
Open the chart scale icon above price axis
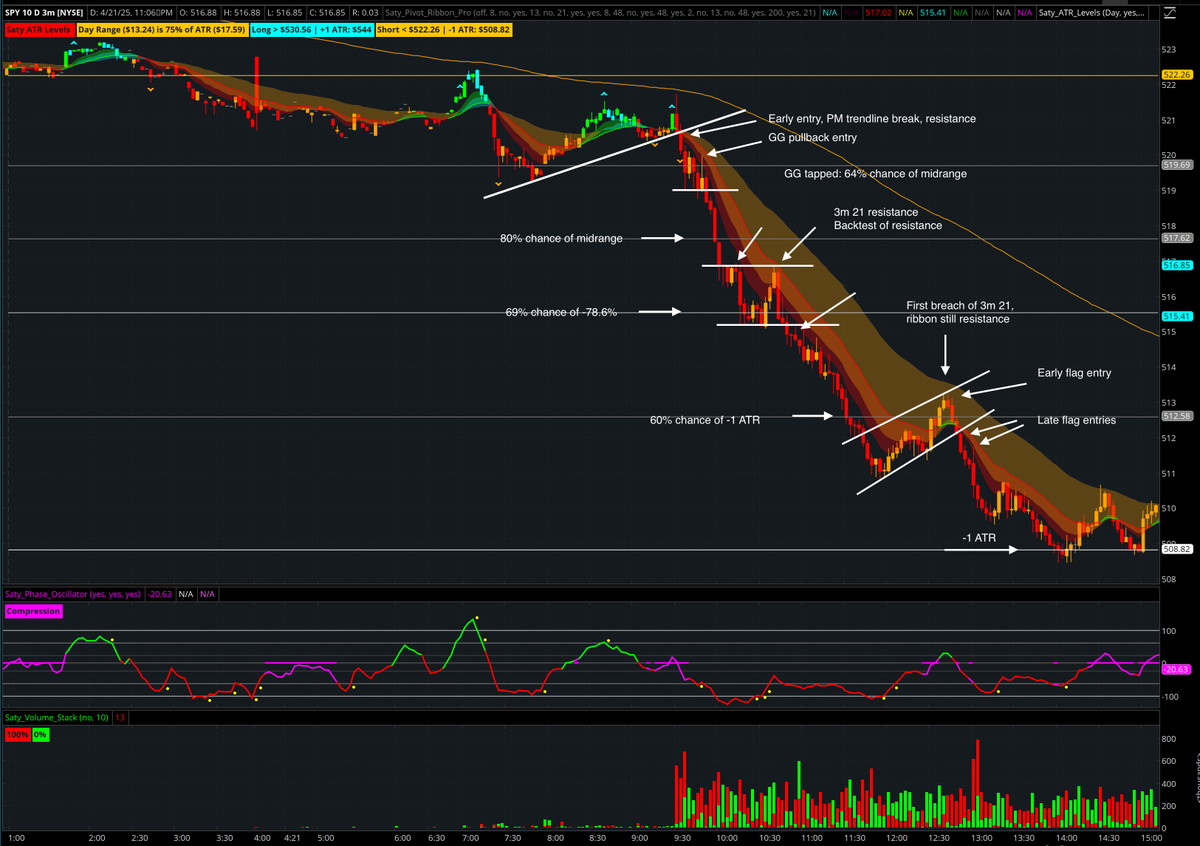1168,12
